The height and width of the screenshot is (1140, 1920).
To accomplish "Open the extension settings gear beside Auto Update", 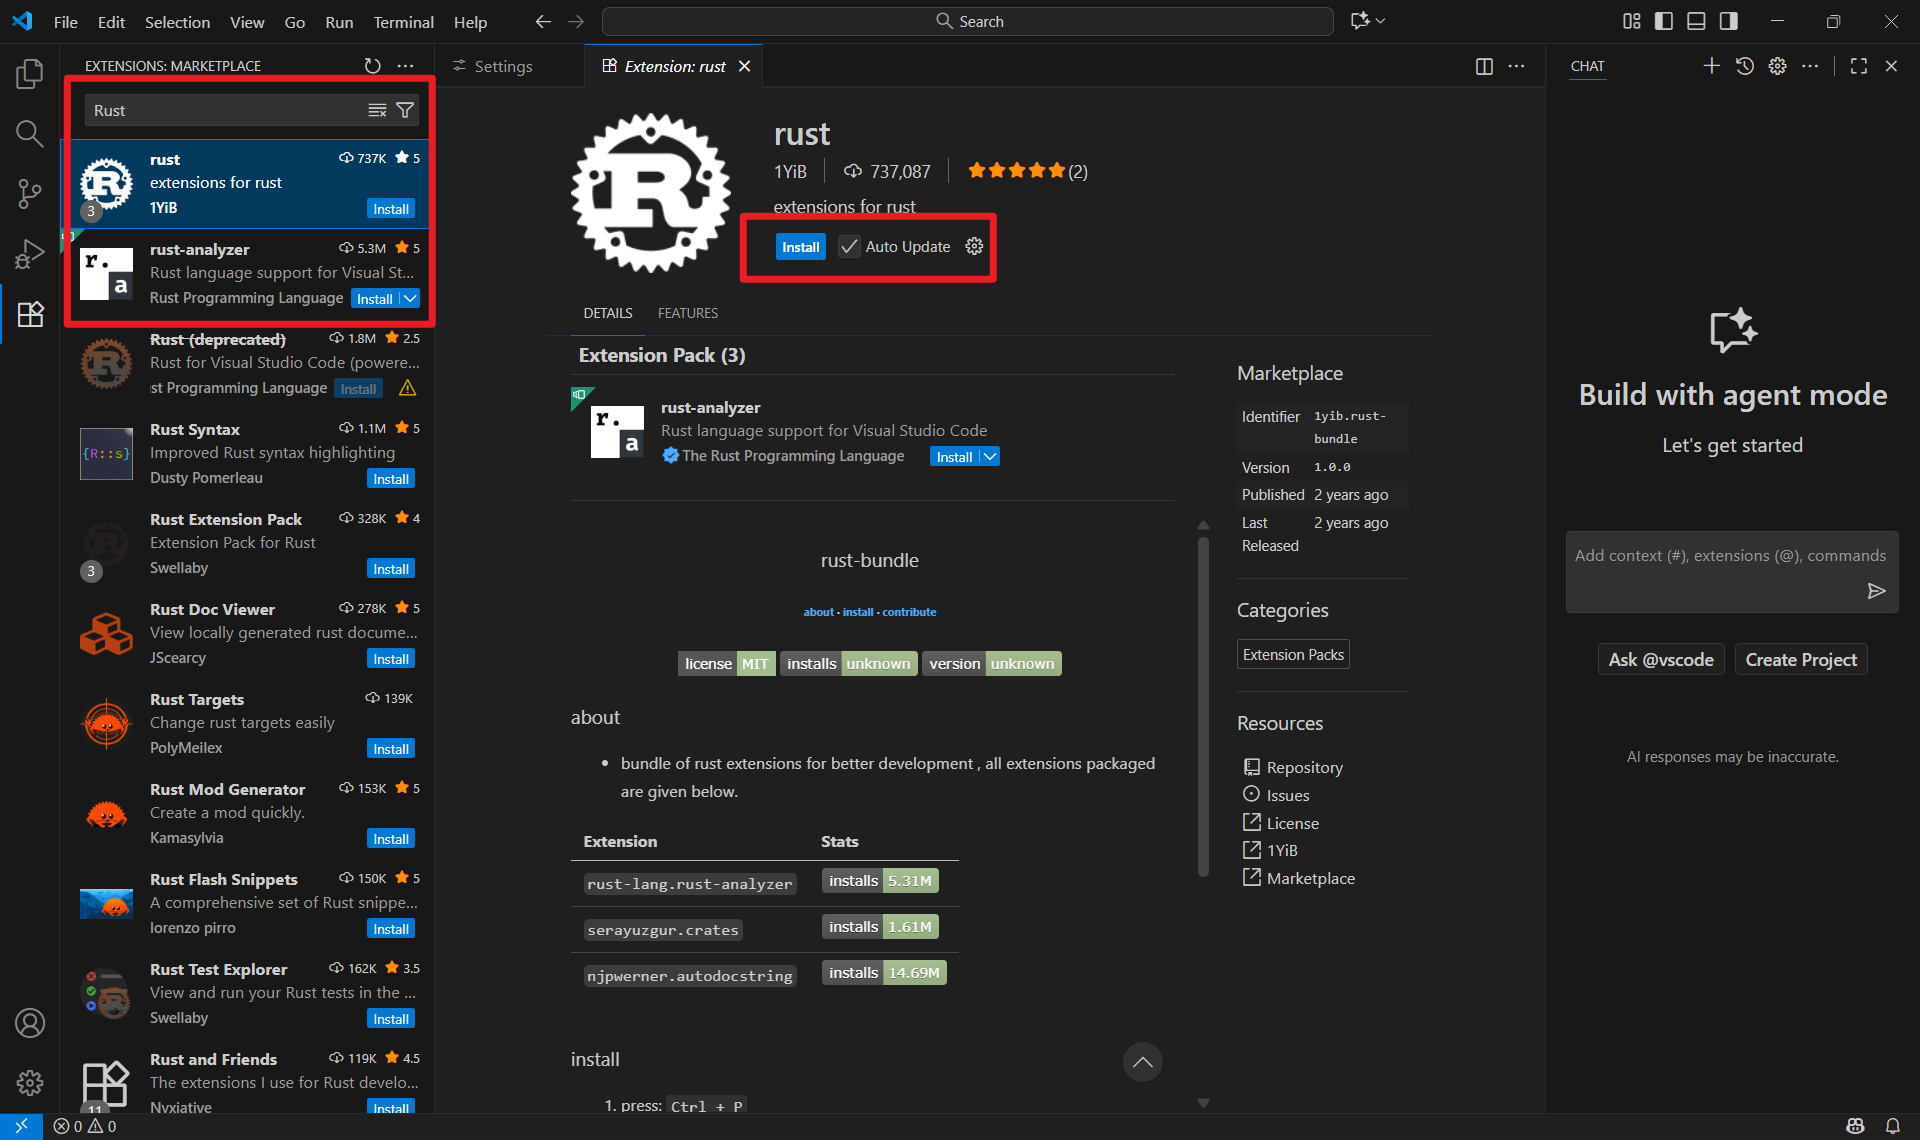I will [974, 247].
